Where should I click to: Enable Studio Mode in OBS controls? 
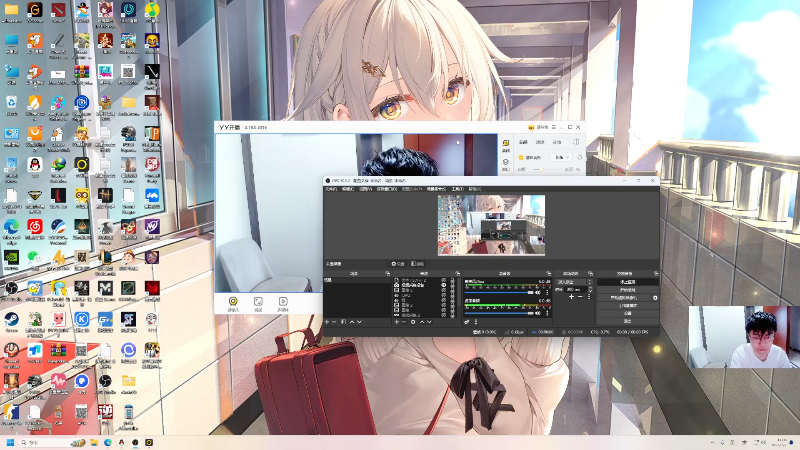pyautogui.click(x=627, y=306)
